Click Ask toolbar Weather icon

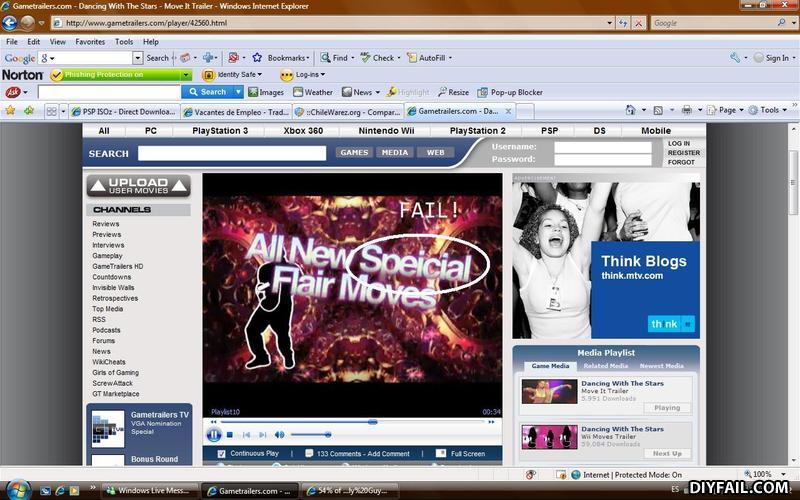click(x=298, y=92)
